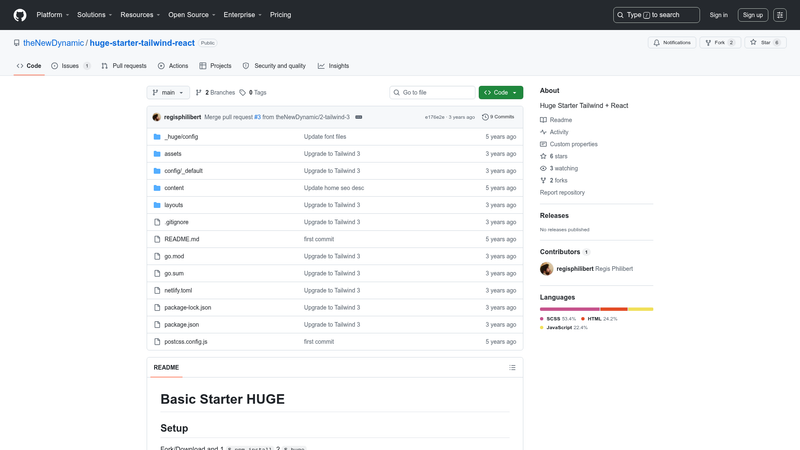Click the Custom properties icon
The height and width of the screenshot is (450, 800).
543,144
